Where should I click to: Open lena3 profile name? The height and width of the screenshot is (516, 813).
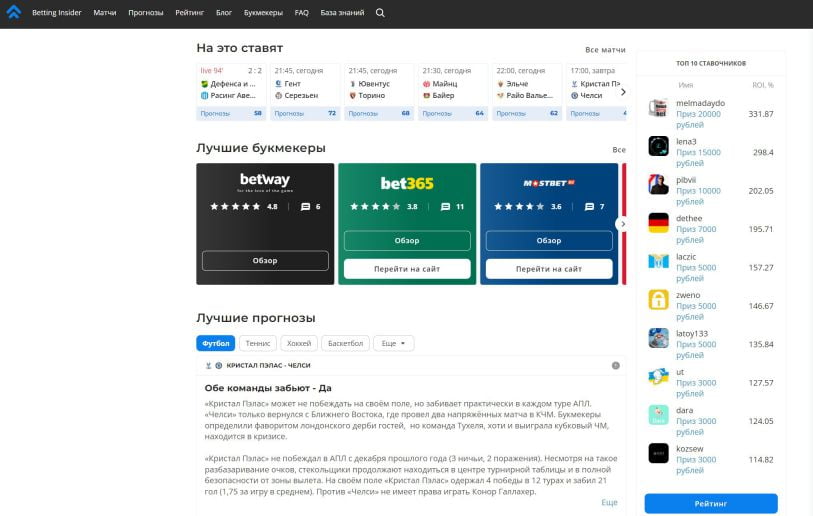[686, 142]
